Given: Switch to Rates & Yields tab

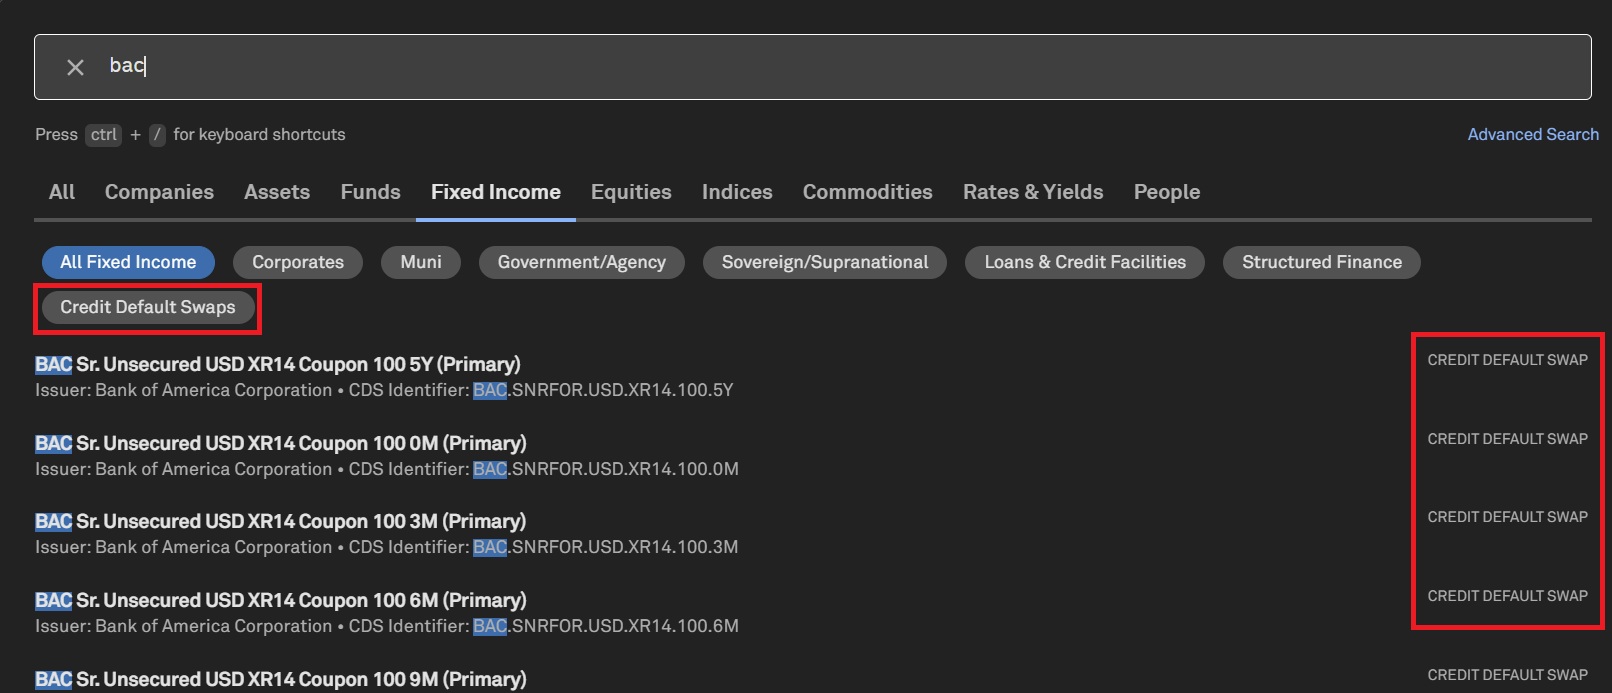Looking at the screenshot, I should click(1033, 192).
